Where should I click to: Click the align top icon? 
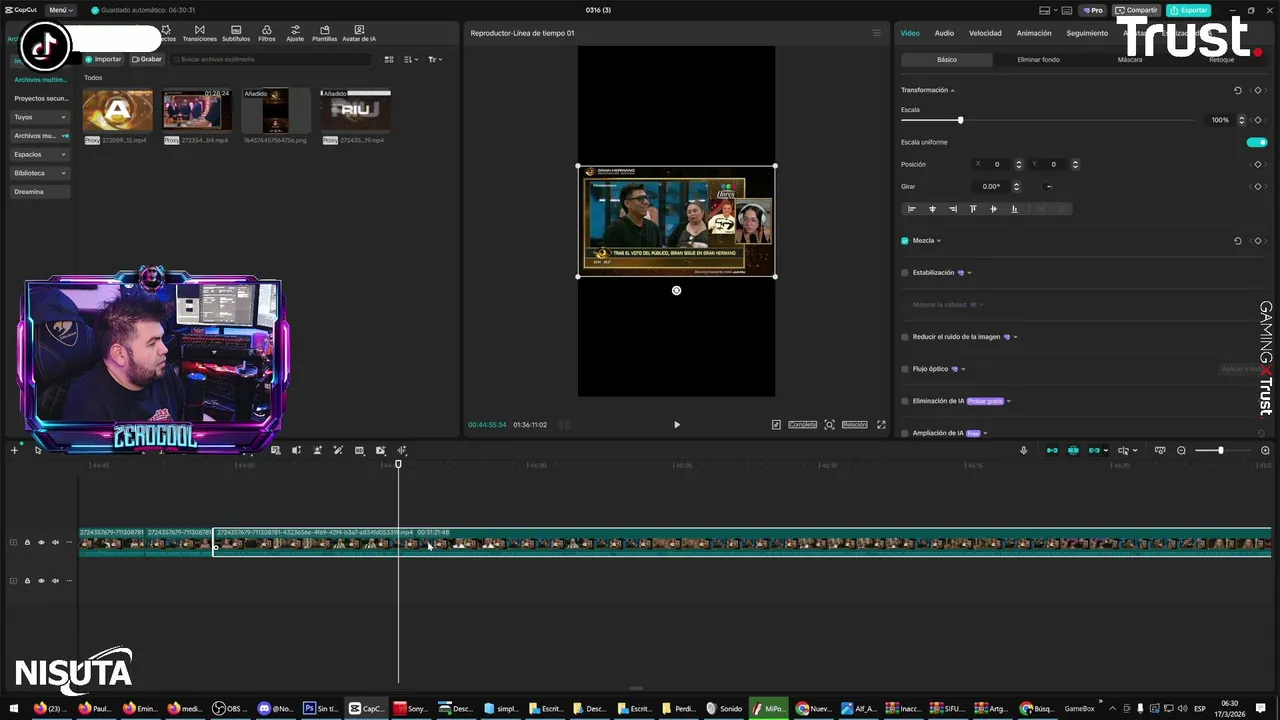[x=973, y=209]
